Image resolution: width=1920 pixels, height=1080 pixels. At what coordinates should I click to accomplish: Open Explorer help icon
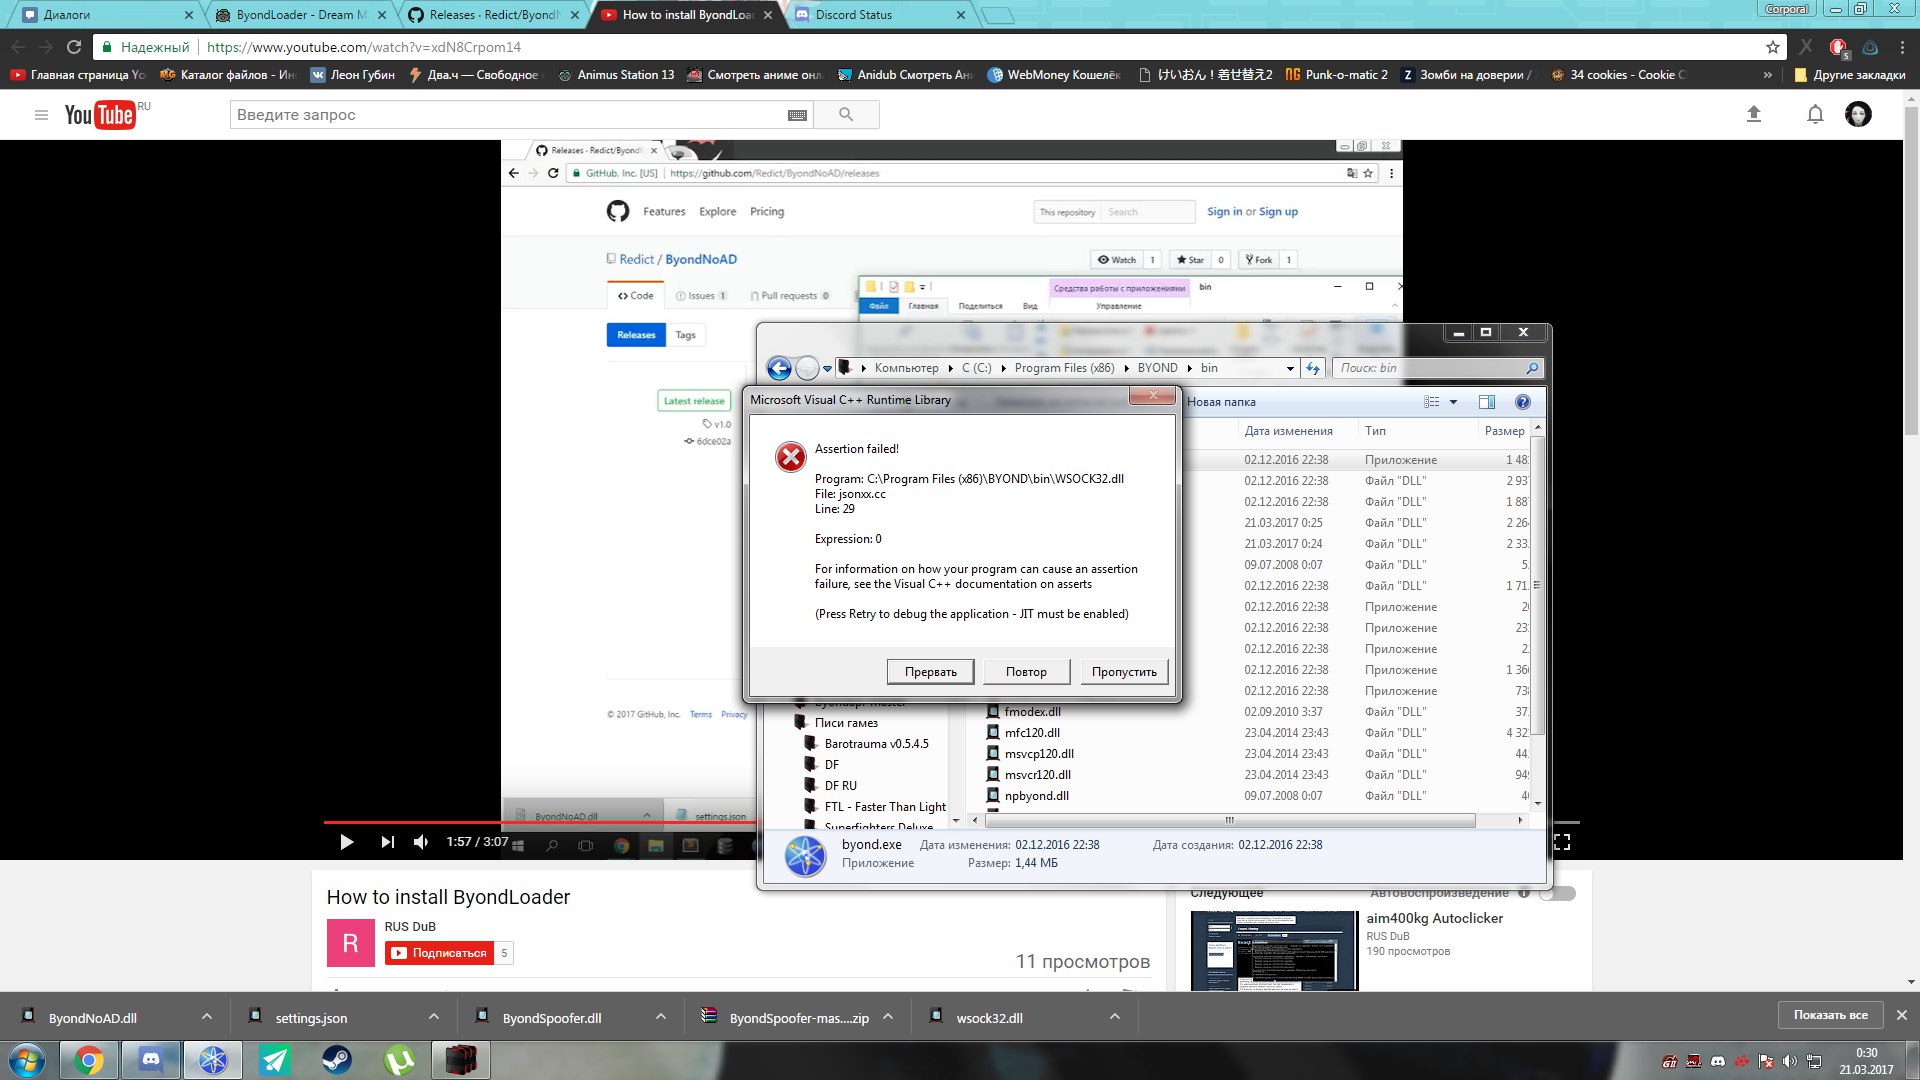1522,402
